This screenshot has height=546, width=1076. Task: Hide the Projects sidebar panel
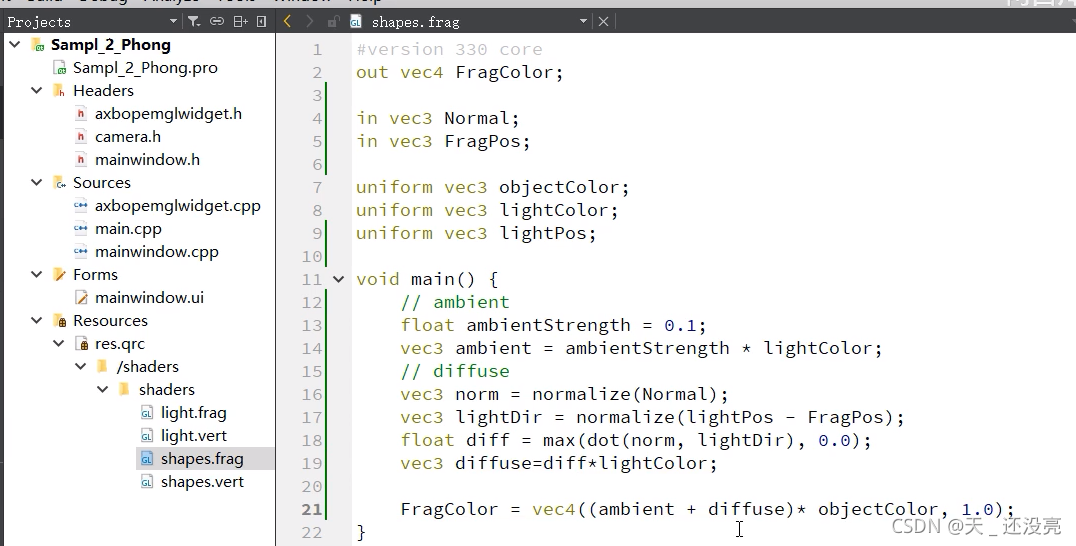click(x=262, y=21)
